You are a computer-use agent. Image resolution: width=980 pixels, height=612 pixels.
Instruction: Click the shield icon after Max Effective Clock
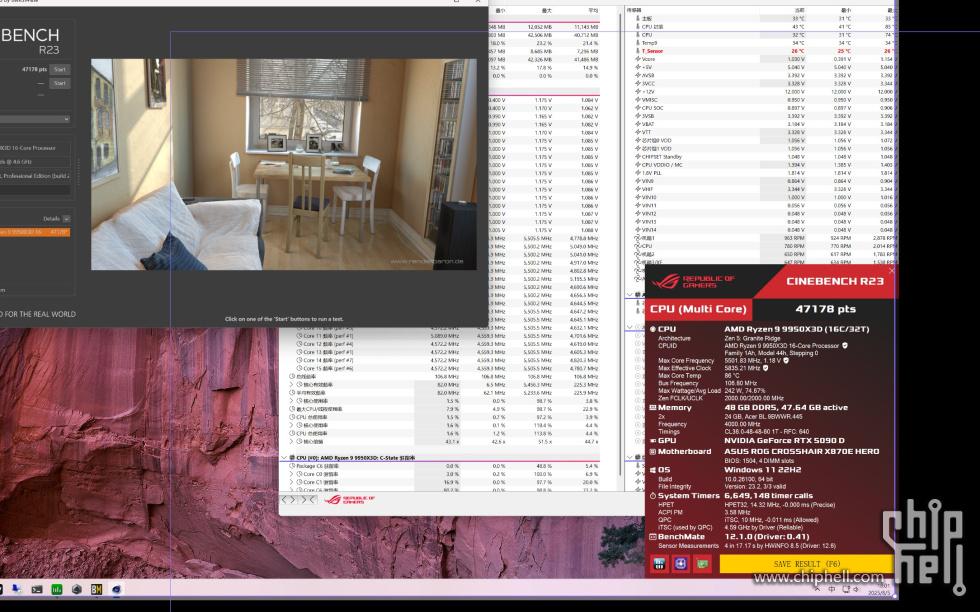point(766,368)
